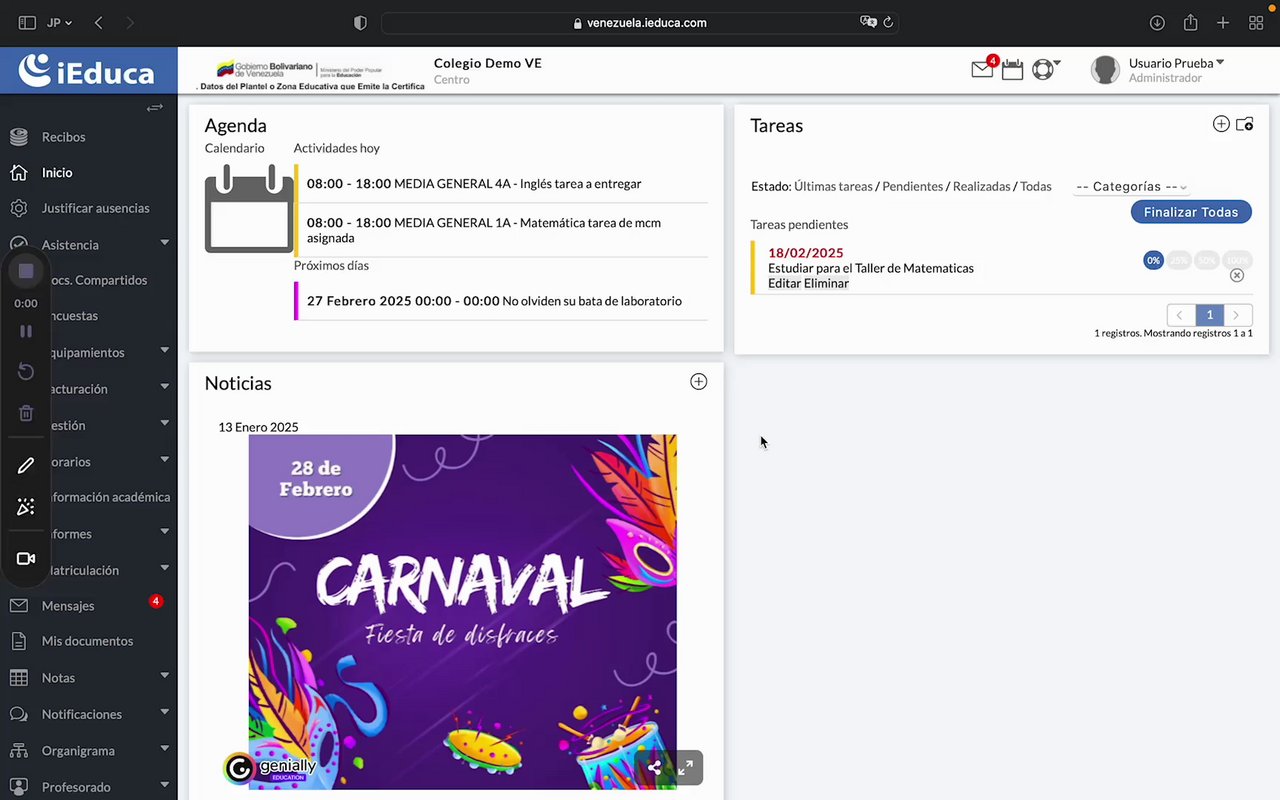Go to Inicio home icon
This screenshot has height=800, width=1280.
(x=18, y=172)
